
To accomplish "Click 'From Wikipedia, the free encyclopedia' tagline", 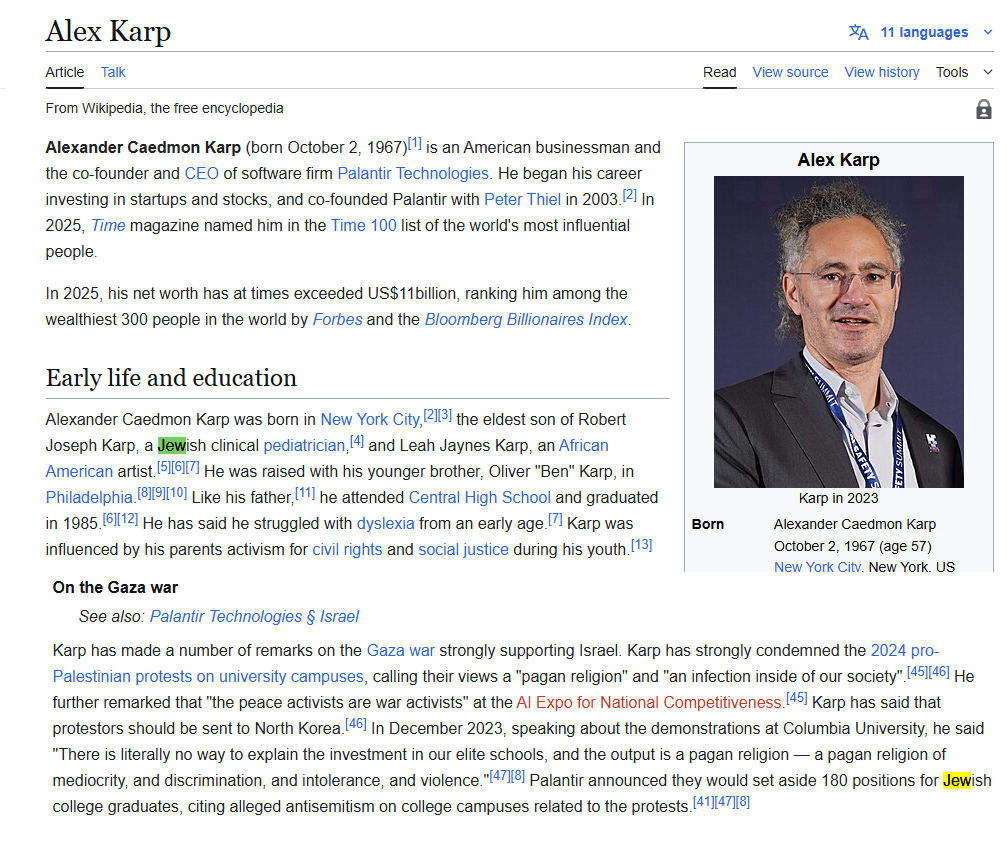I will 164,108.
